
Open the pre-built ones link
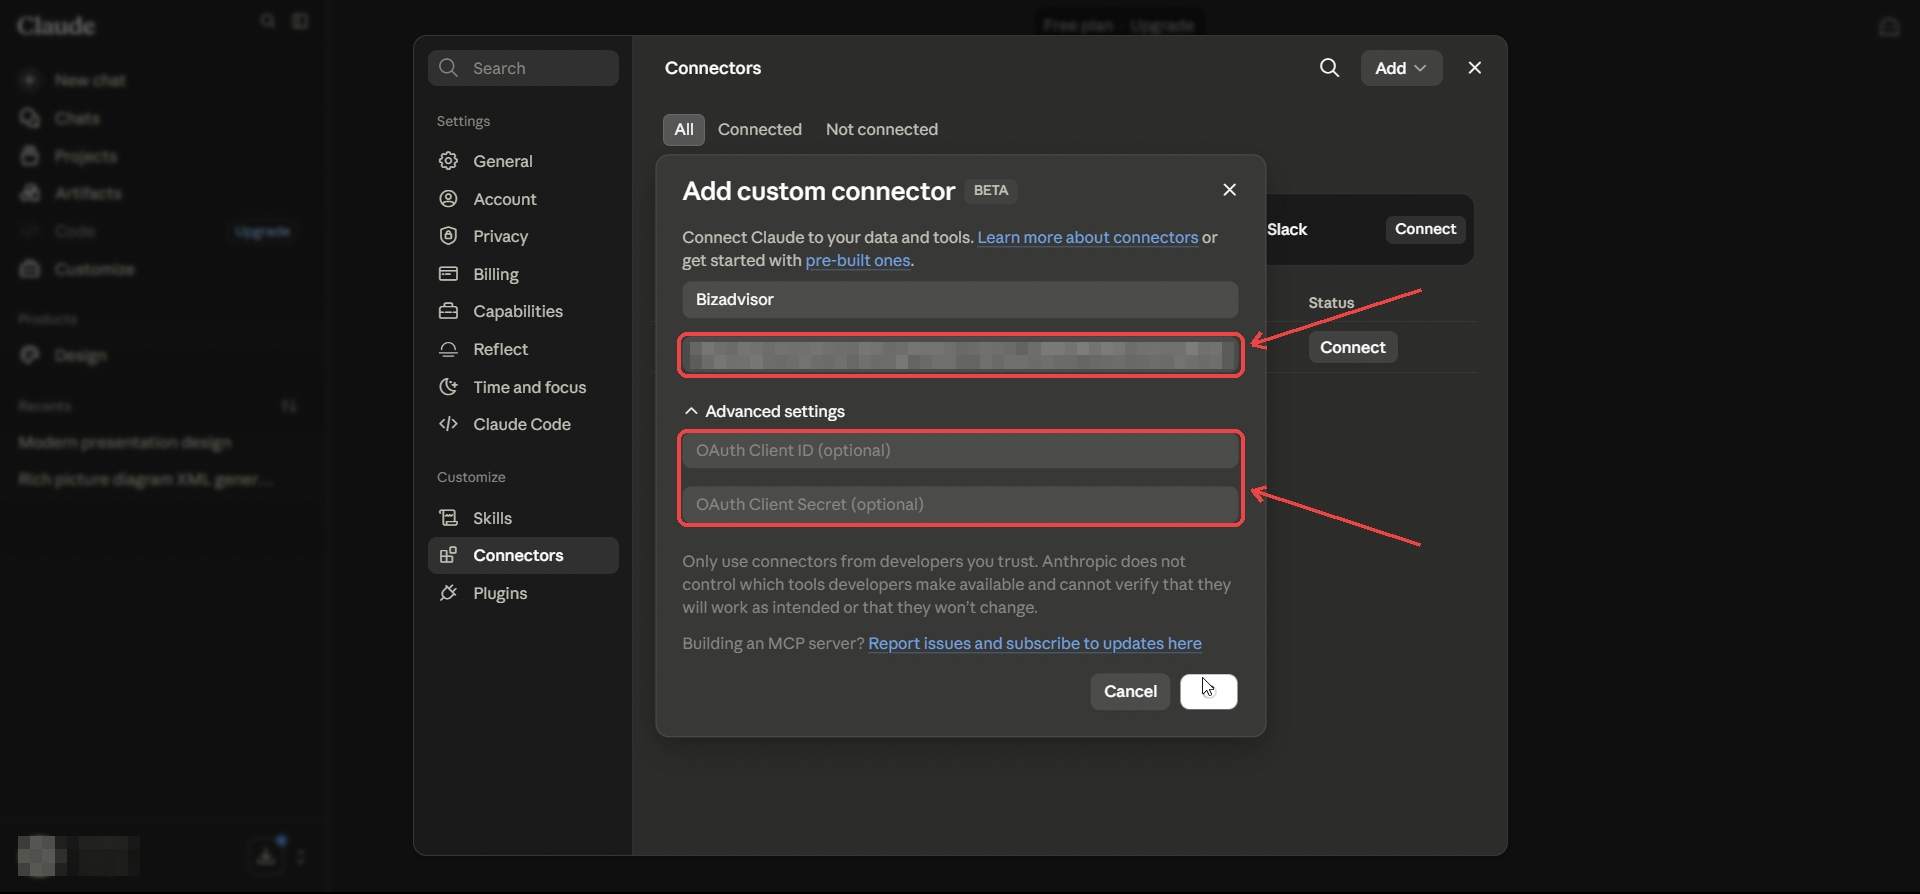pos(858,260)
